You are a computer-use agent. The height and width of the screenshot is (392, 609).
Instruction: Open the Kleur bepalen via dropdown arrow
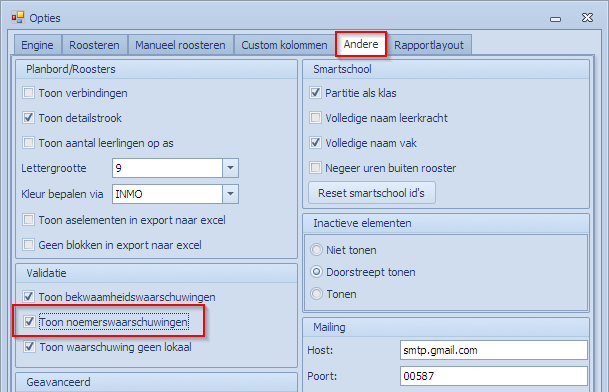pos(230,194)
